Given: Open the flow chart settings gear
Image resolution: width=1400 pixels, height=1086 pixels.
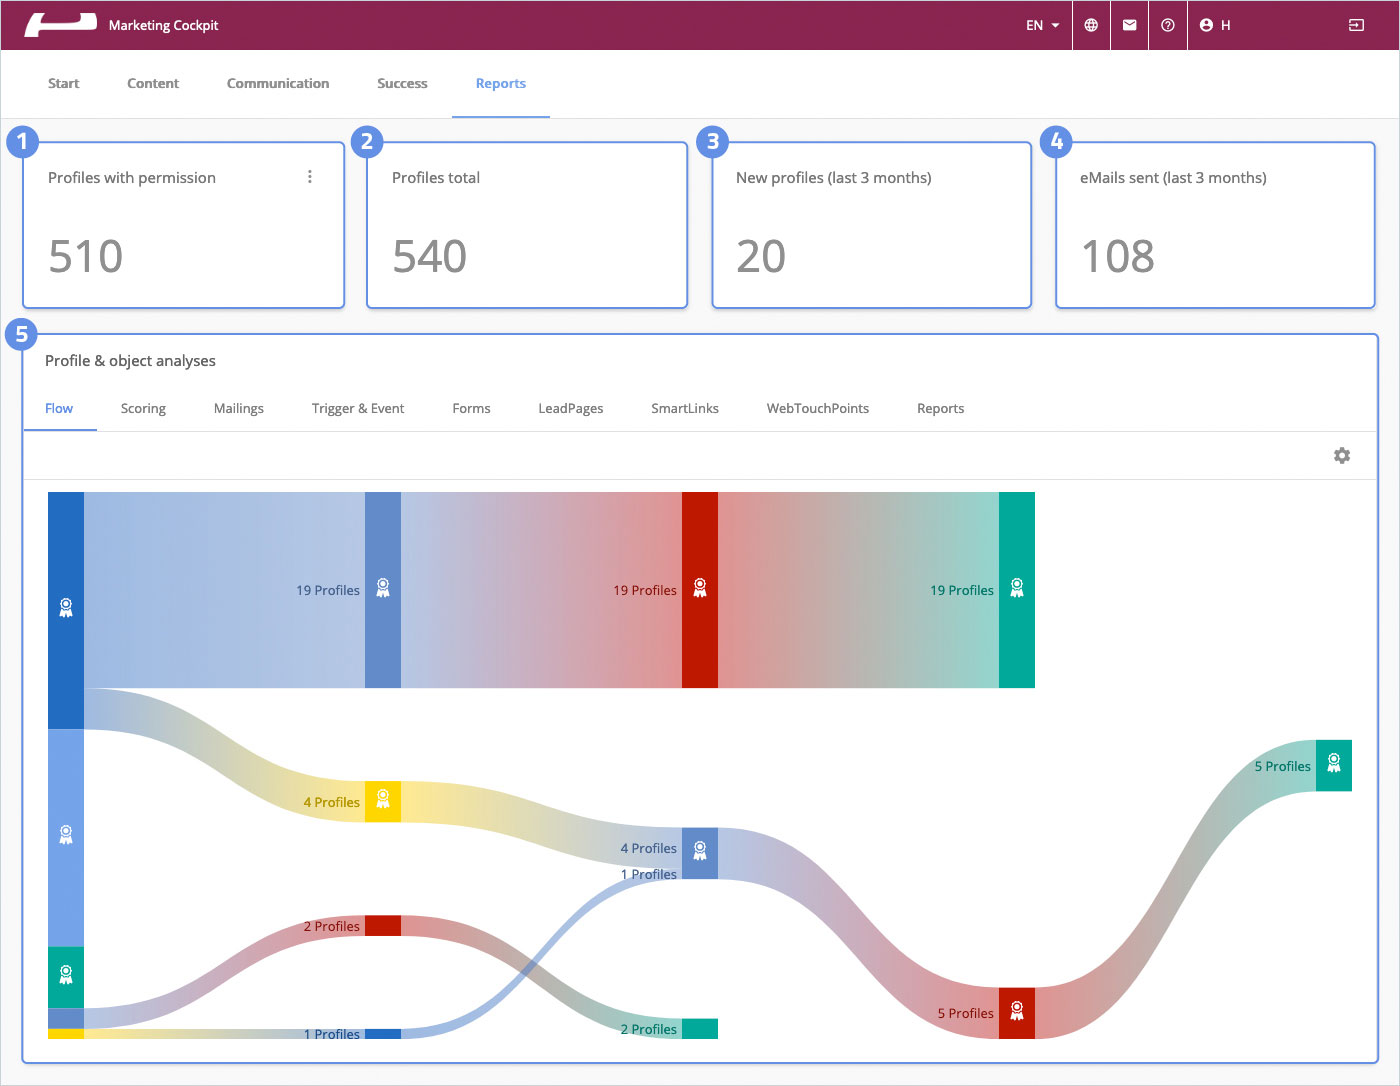Looking at the screenshot, I should tap(1342, 456).
